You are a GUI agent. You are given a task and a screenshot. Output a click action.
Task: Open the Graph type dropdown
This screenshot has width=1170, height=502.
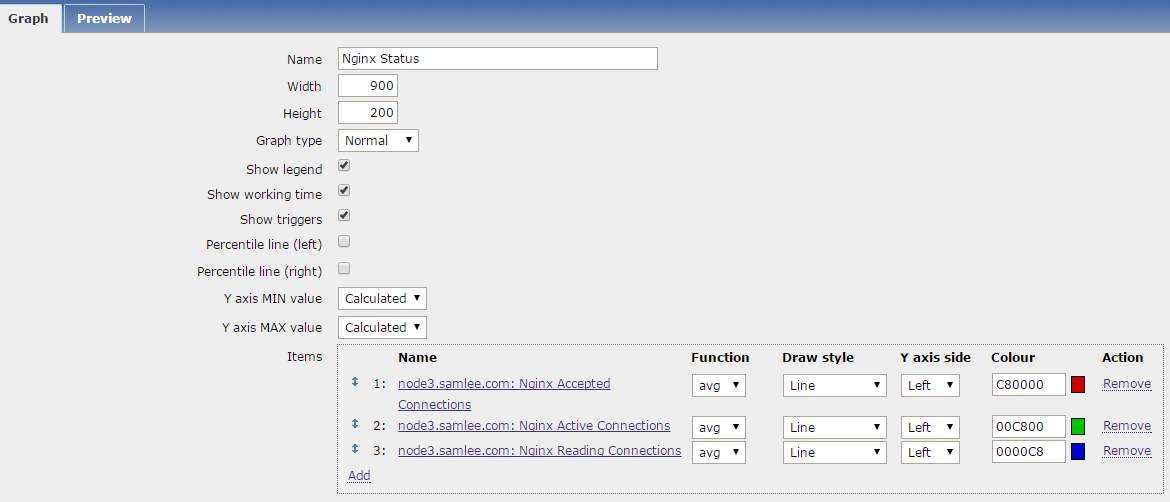click(378, 140)
